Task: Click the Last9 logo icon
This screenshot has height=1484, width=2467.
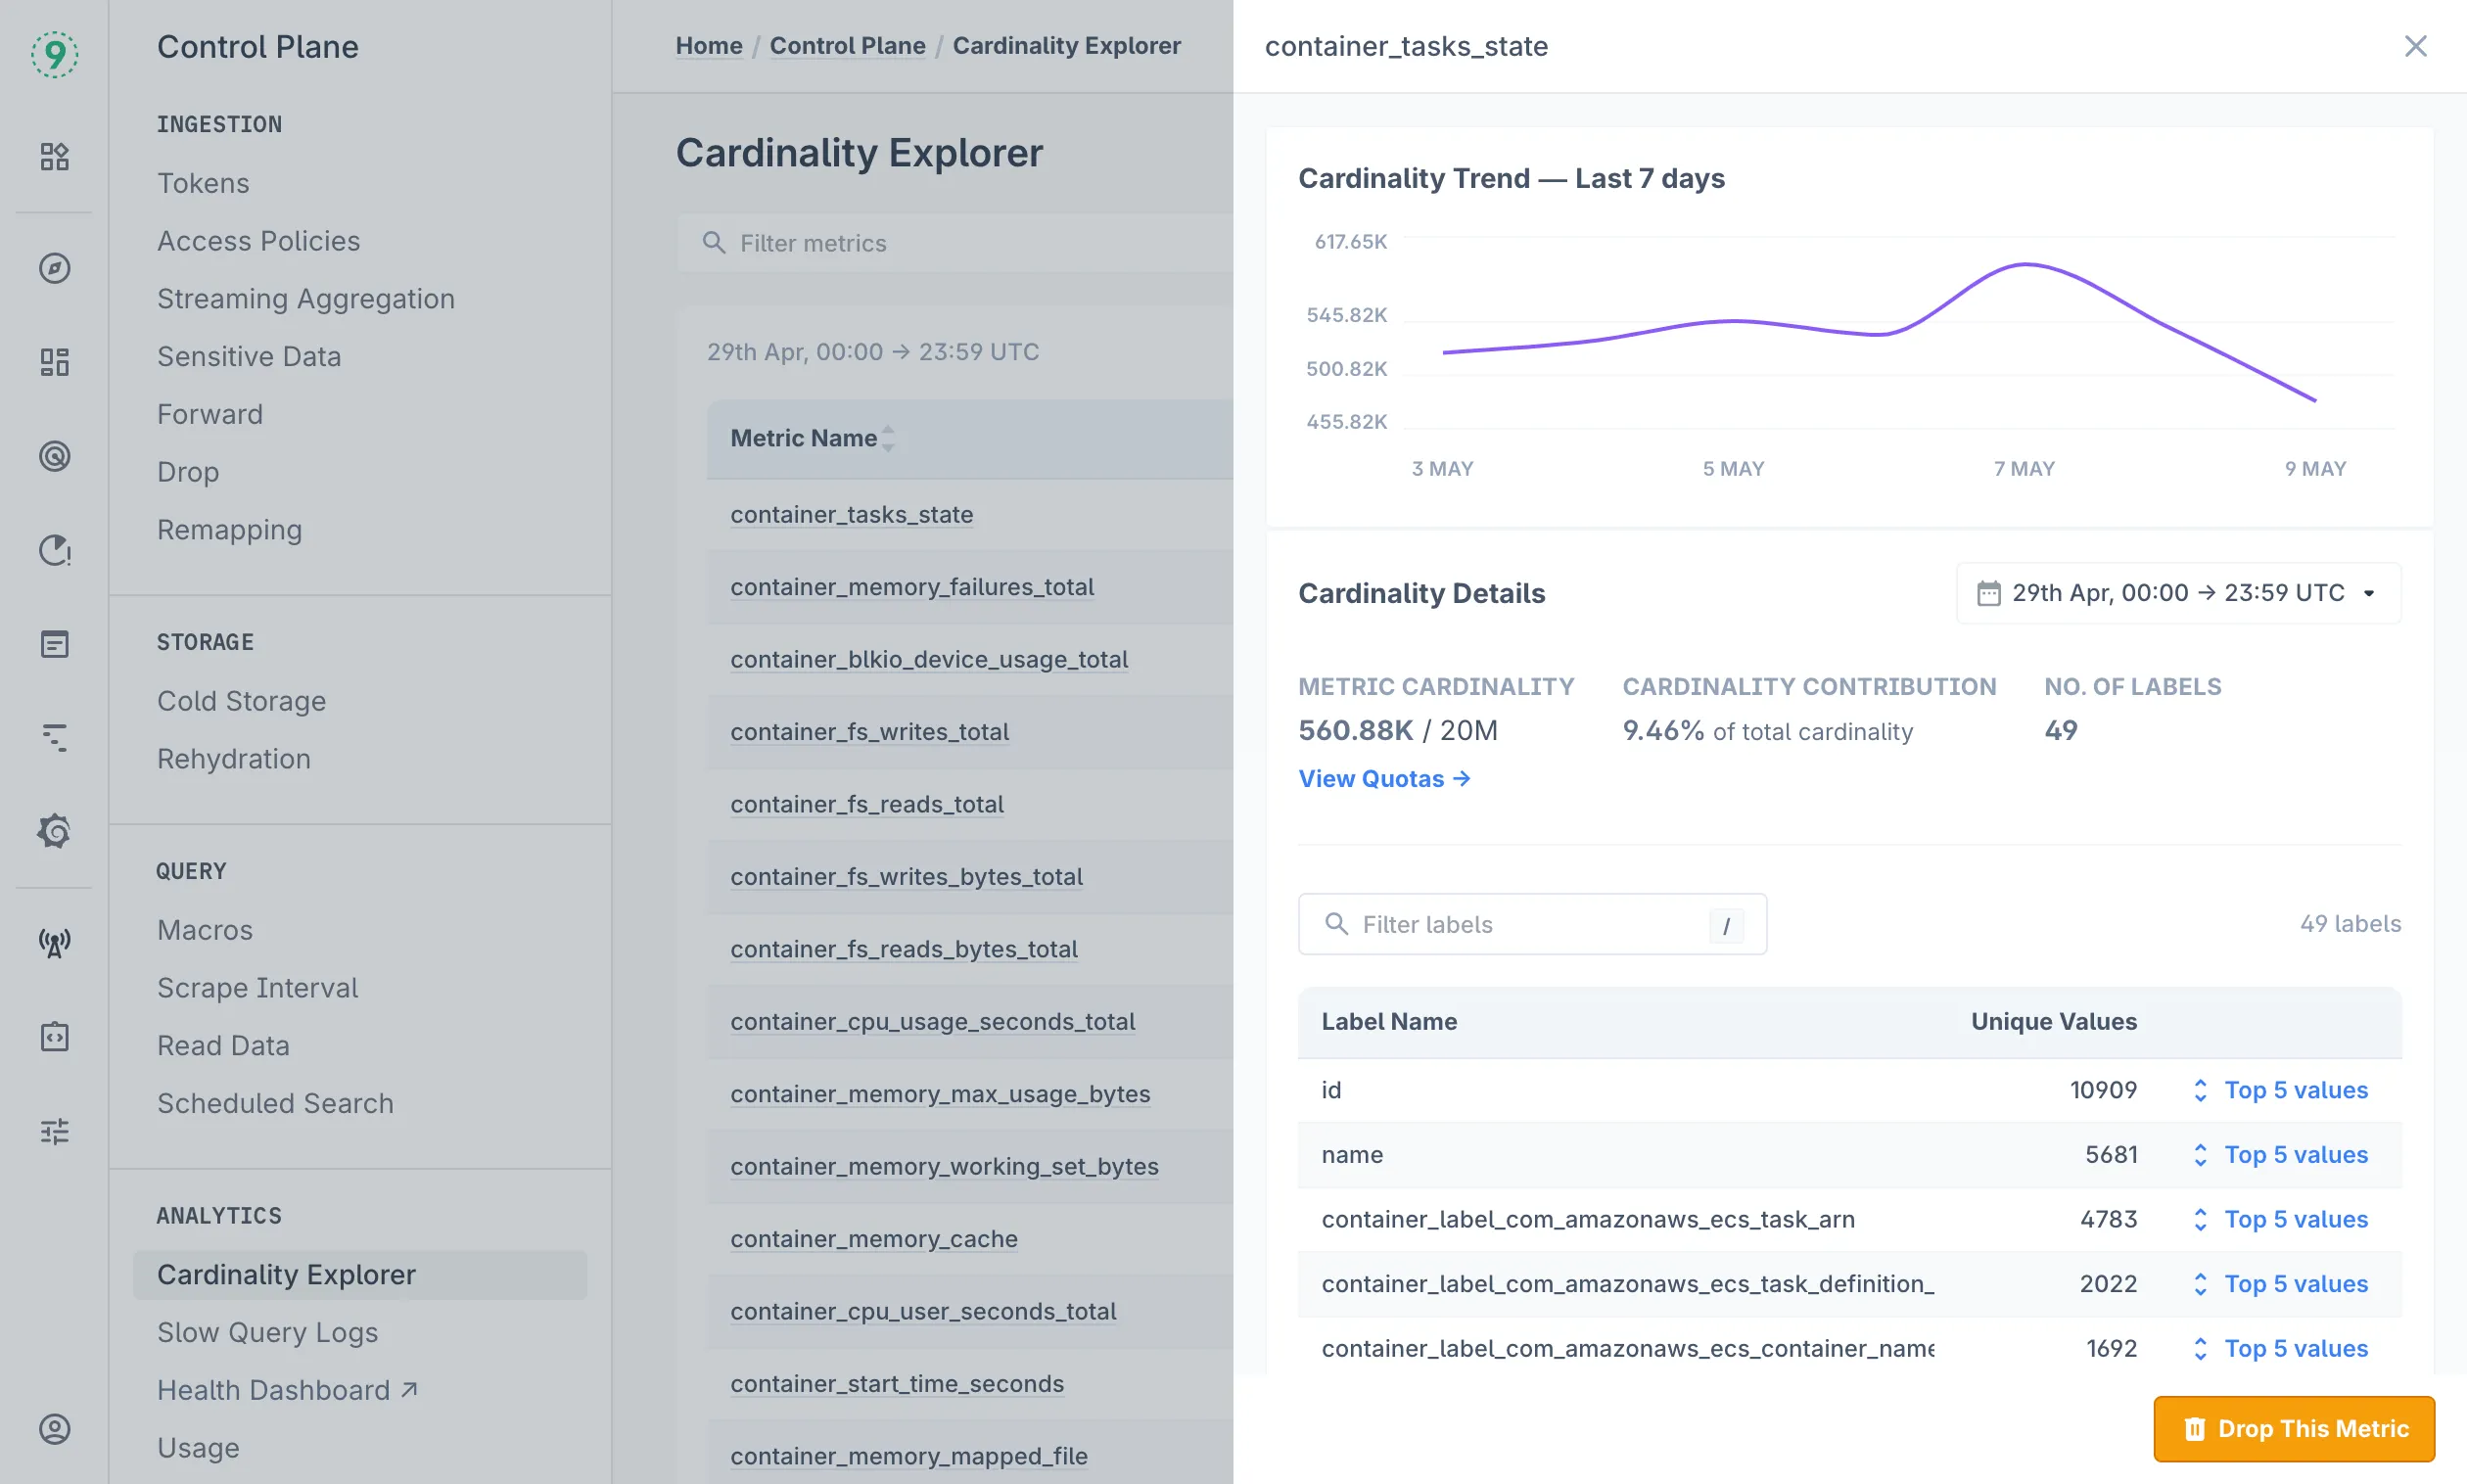Action: [x=54, y=53]
